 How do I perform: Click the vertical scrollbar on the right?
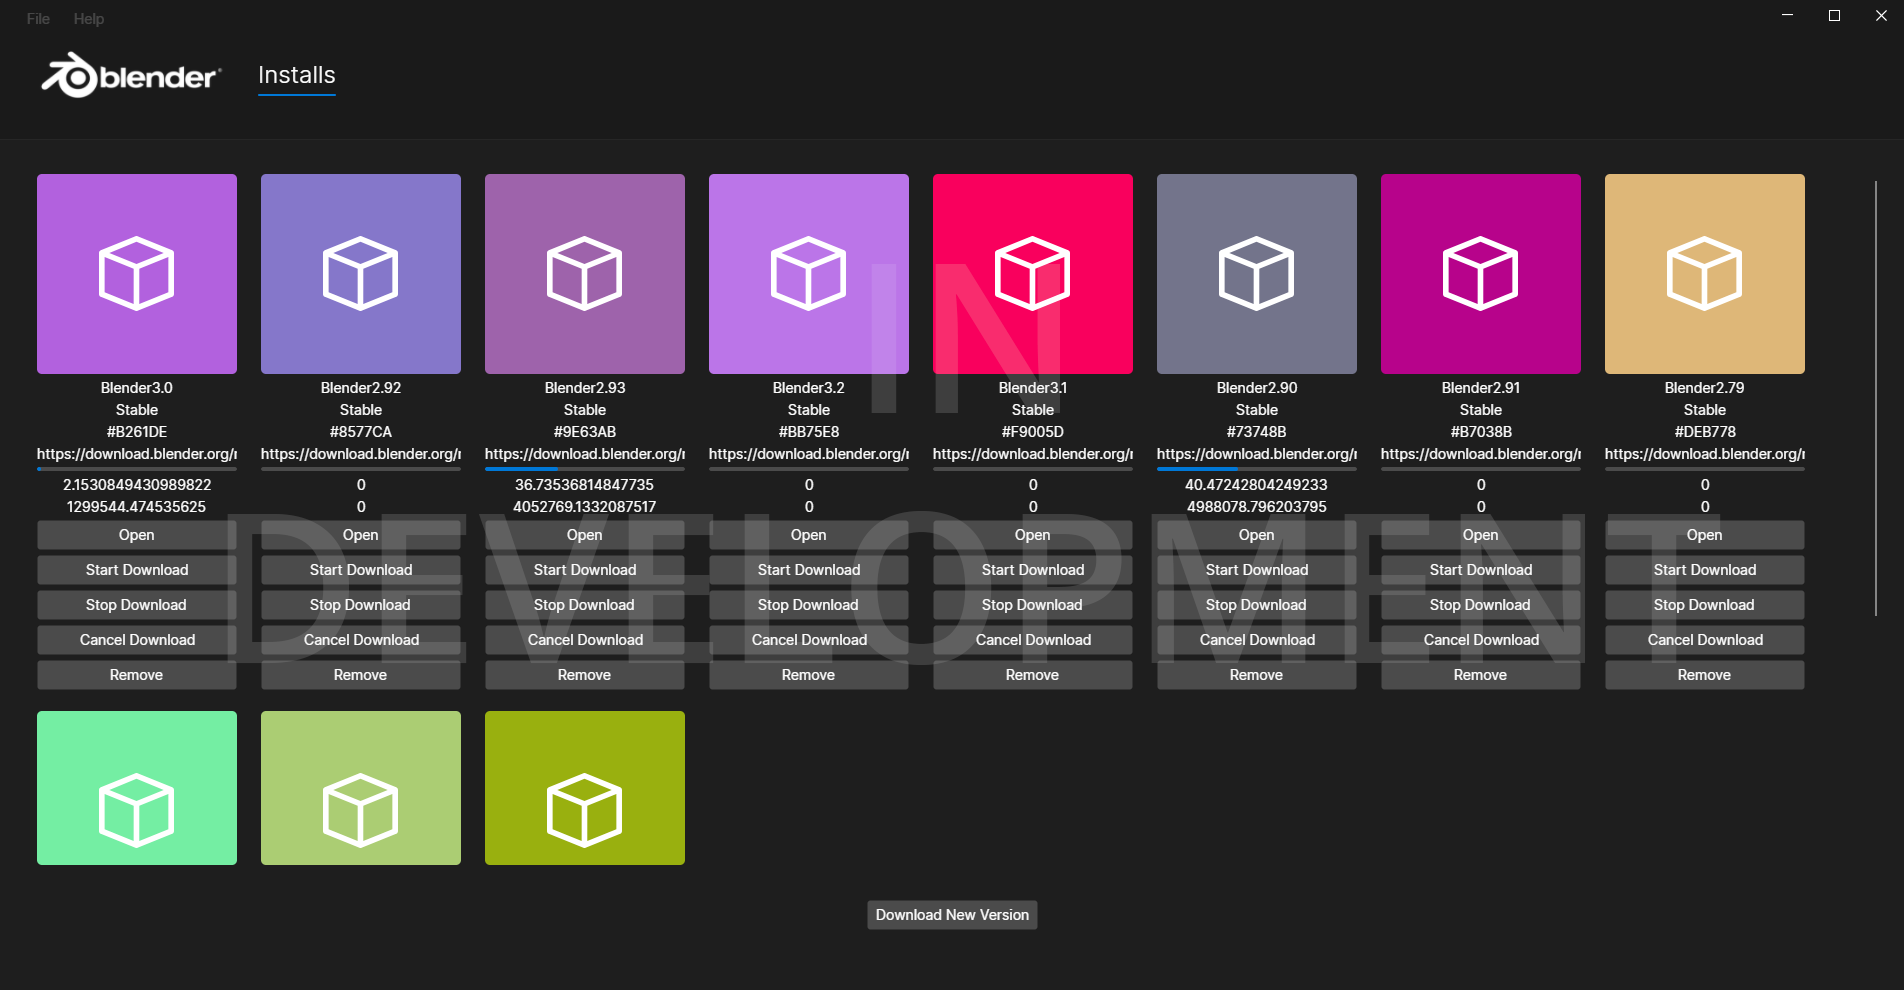(x=1876, y=398)
